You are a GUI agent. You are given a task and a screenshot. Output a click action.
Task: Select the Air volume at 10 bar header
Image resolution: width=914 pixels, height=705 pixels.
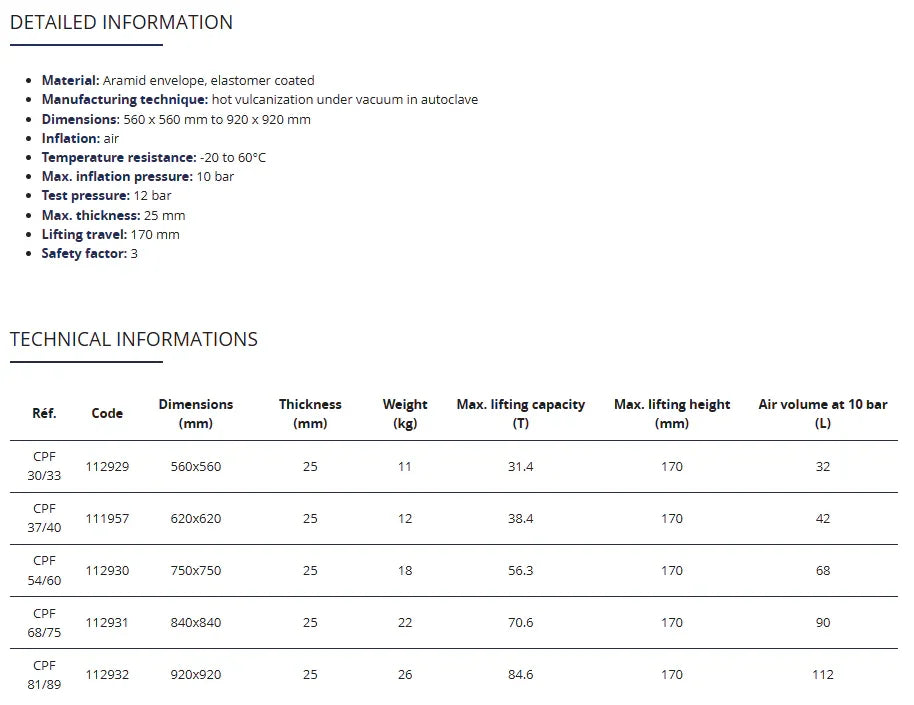tap(822, 413)
